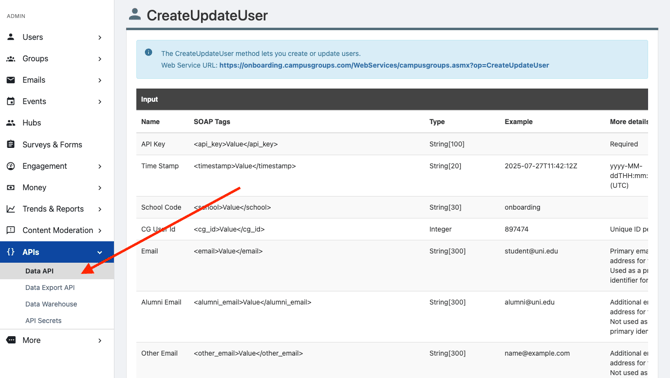Viewport: 670px width, 378px height.
Task: Open the Data Export API link
Action: coord(50,287)
